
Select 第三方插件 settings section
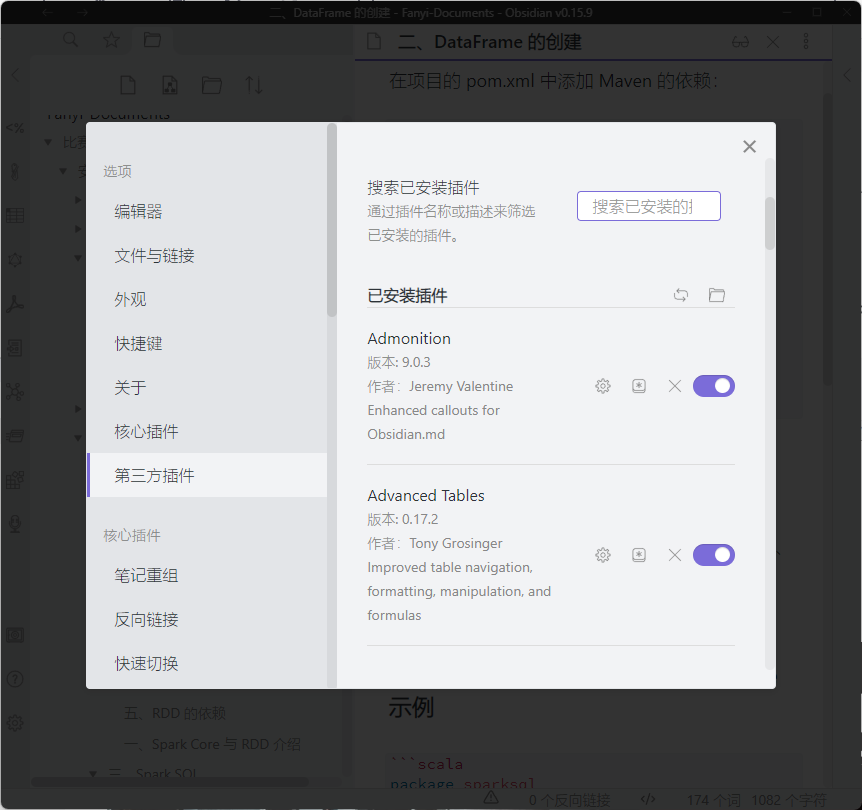click(x=207, y=476)
